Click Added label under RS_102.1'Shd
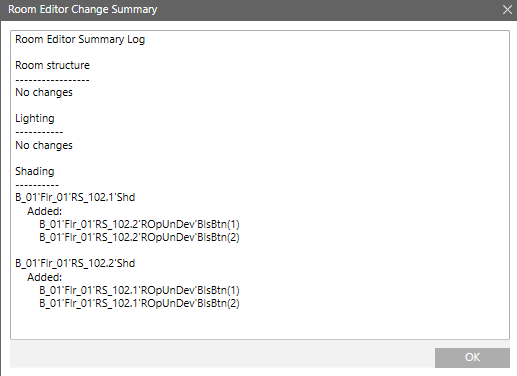This screenshot has height=376, width=517. tap(45, 211)
